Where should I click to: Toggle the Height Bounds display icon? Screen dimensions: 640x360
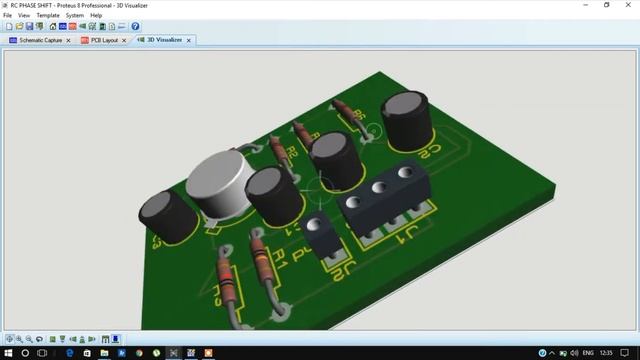[x=105, y=339]
